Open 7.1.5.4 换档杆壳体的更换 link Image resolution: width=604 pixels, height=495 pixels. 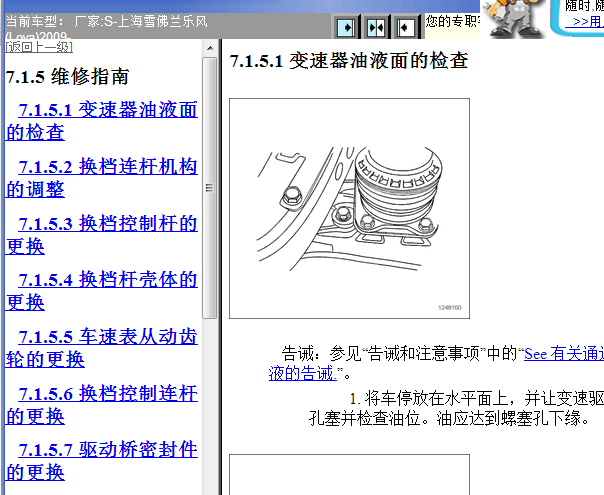(x=102, y=291)
